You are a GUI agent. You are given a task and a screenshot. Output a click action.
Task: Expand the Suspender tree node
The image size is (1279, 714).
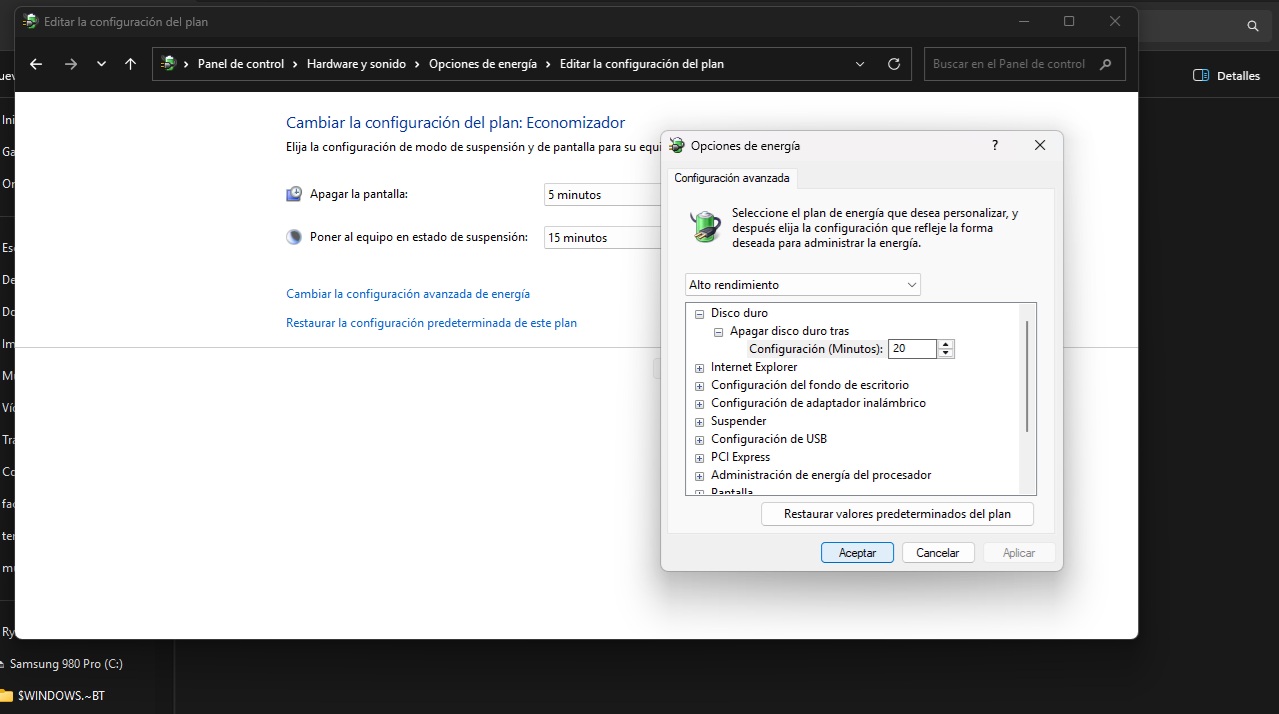(700, 422)
